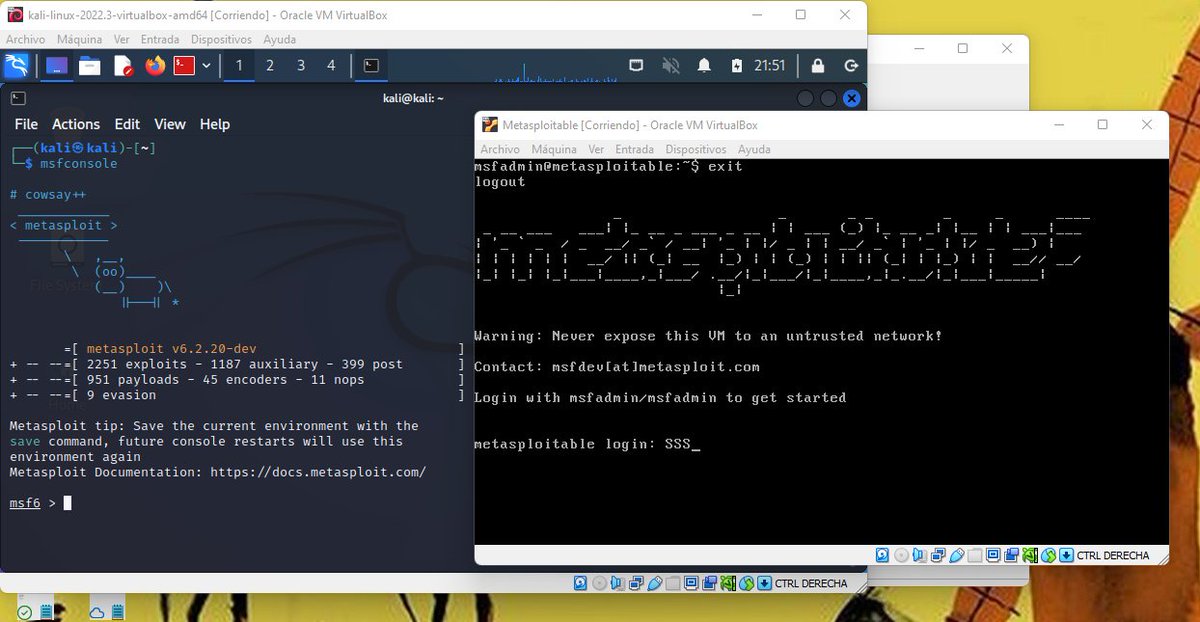Open Ayuda menu in Metasploitable window
The image size is (1200, 622).
(754, 149)
